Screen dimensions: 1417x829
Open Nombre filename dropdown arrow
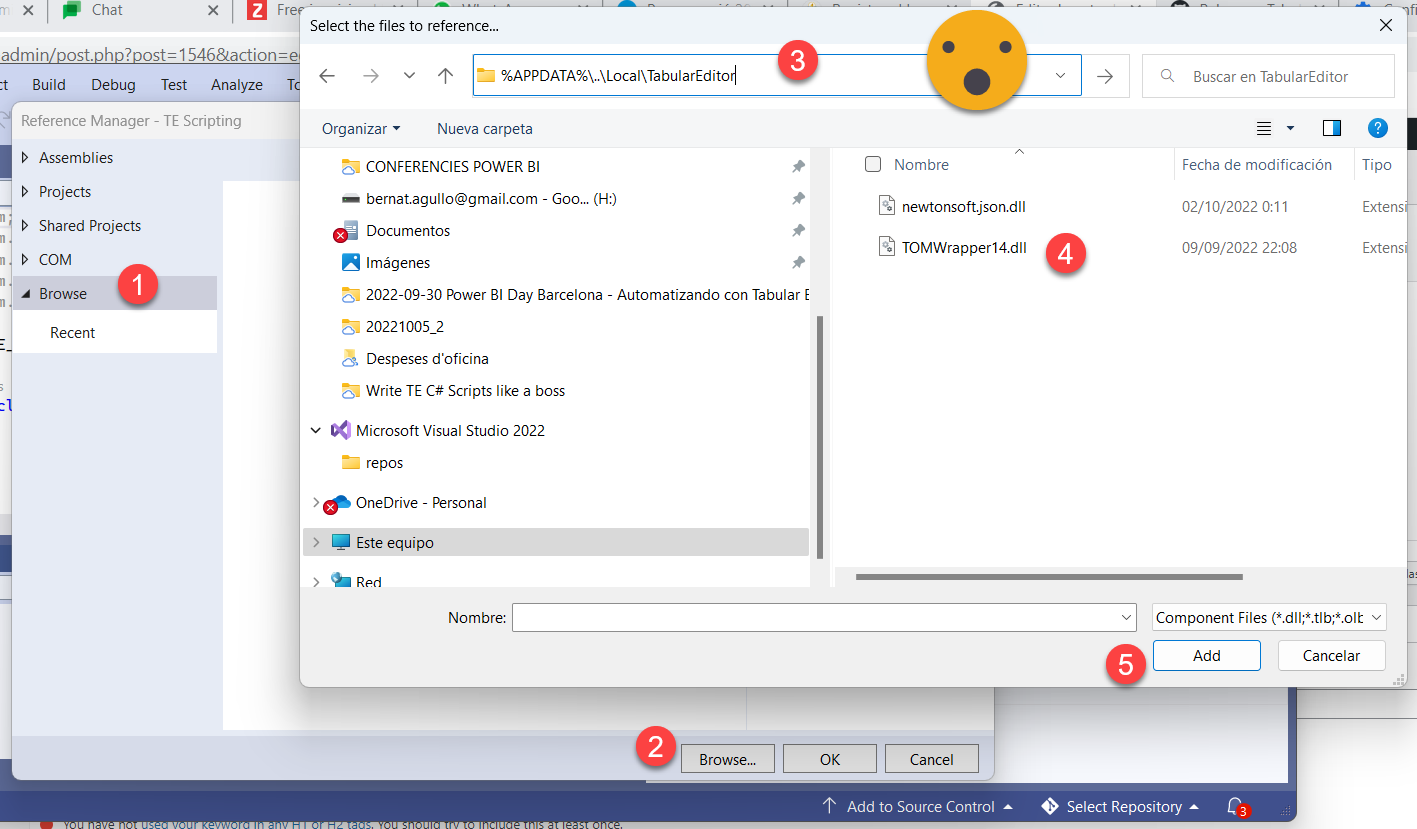1127,618
